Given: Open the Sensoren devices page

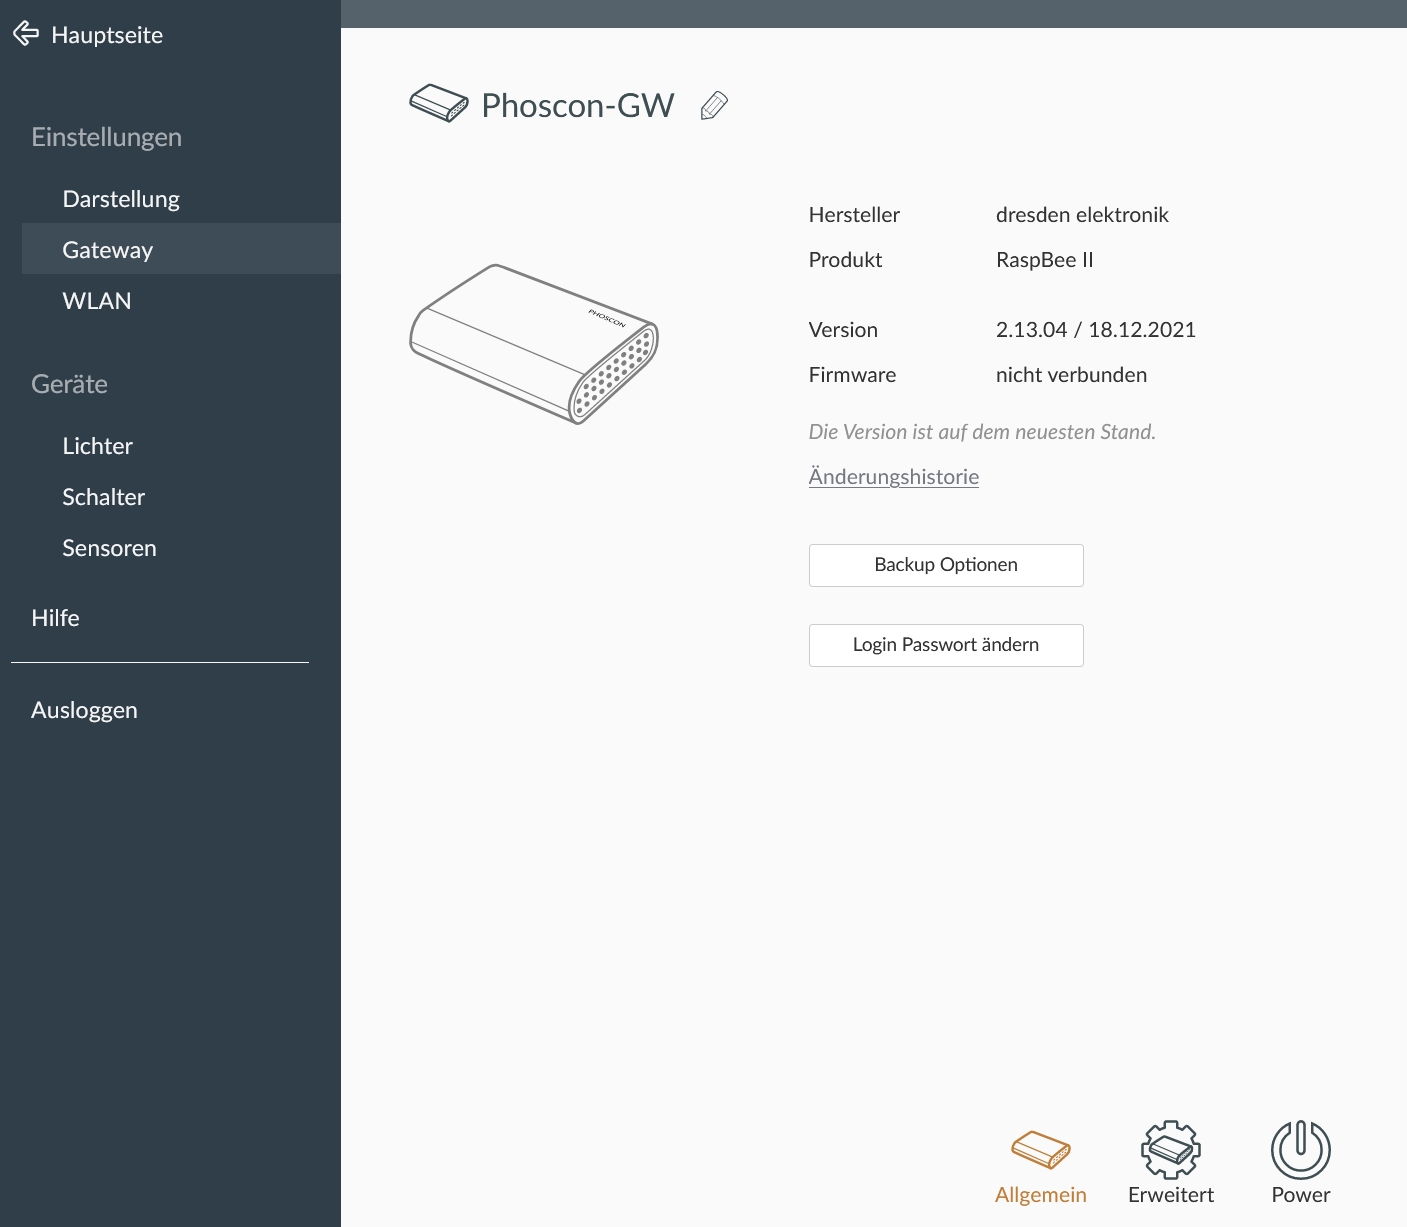Looking at the screenshot, I should pos(110,548).
